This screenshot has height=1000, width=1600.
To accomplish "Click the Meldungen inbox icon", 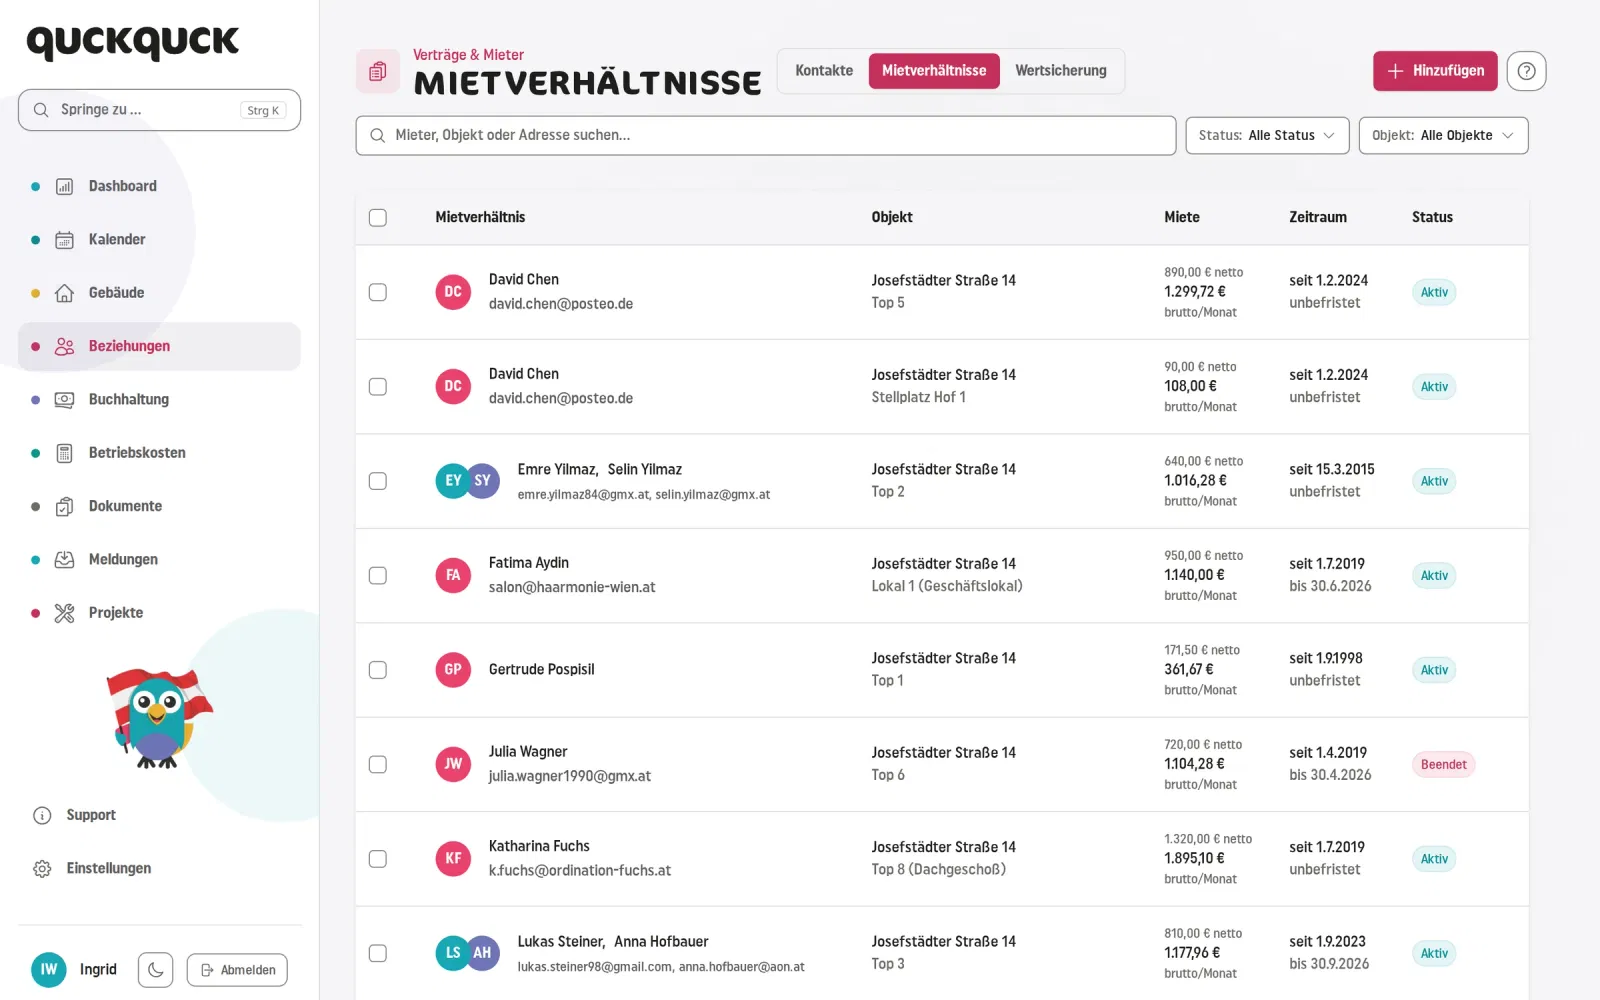I will point(64,560).
